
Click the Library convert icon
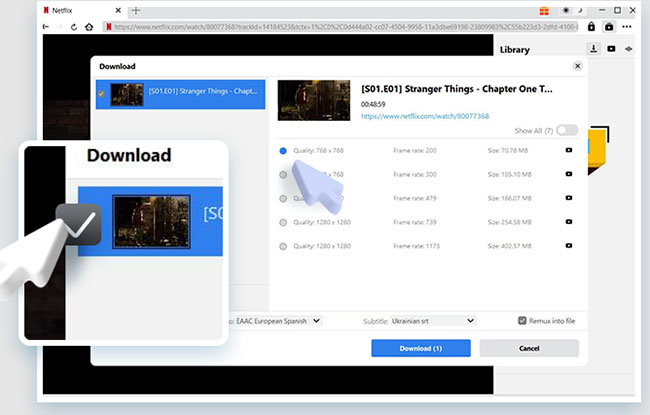click(629, 49)
